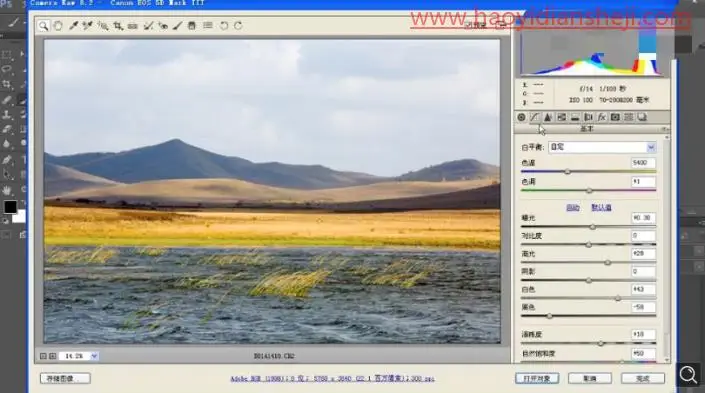Select the Zoom tool in Camera Raw toolbar

[x=43, y=26]
